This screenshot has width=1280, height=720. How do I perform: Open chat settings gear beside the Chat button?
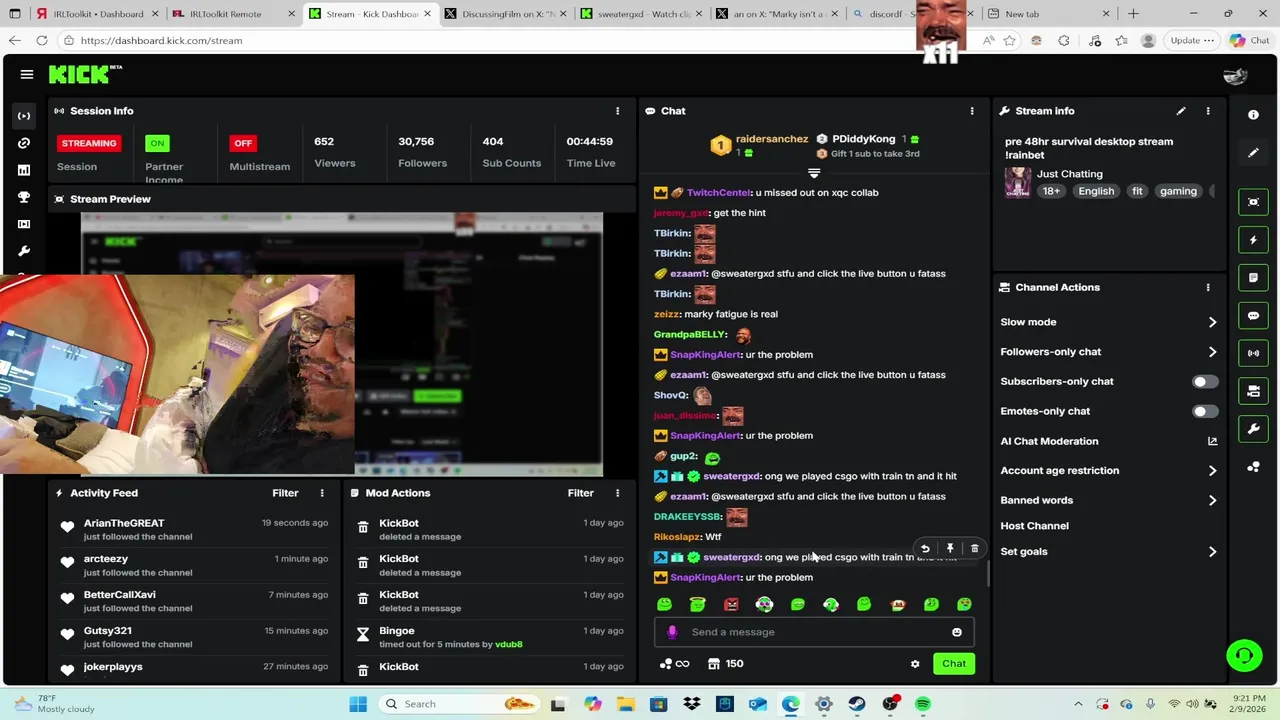click(915, 664)
